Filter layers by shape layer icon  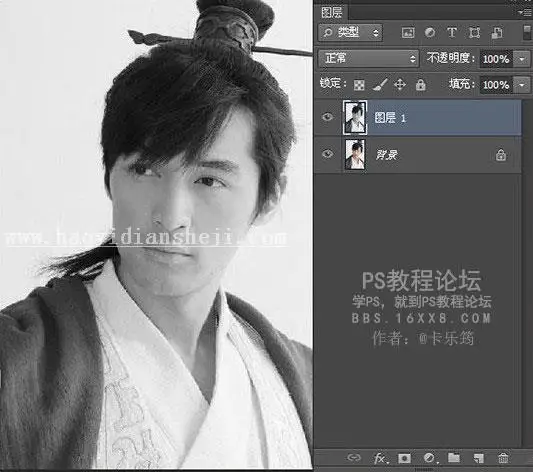click(475, 33)
